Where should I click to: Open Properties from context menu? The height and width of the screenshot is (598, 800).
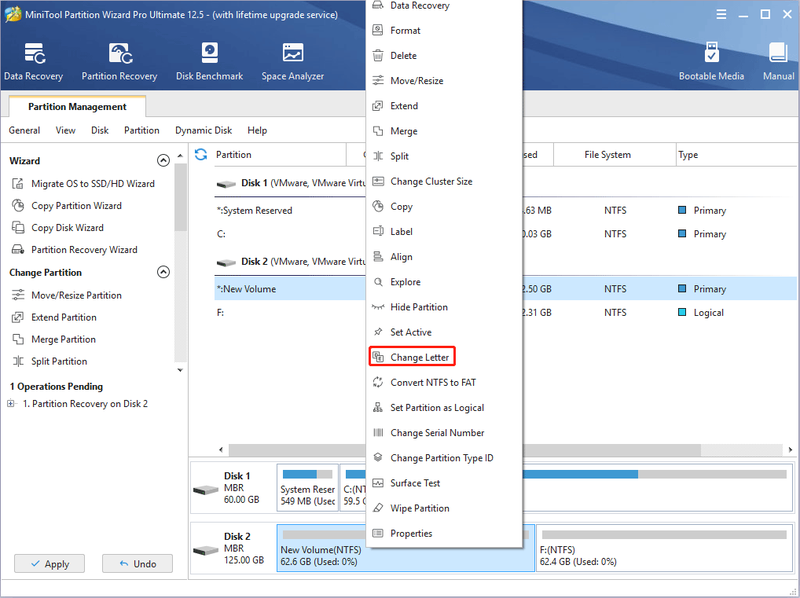[444, 533]
